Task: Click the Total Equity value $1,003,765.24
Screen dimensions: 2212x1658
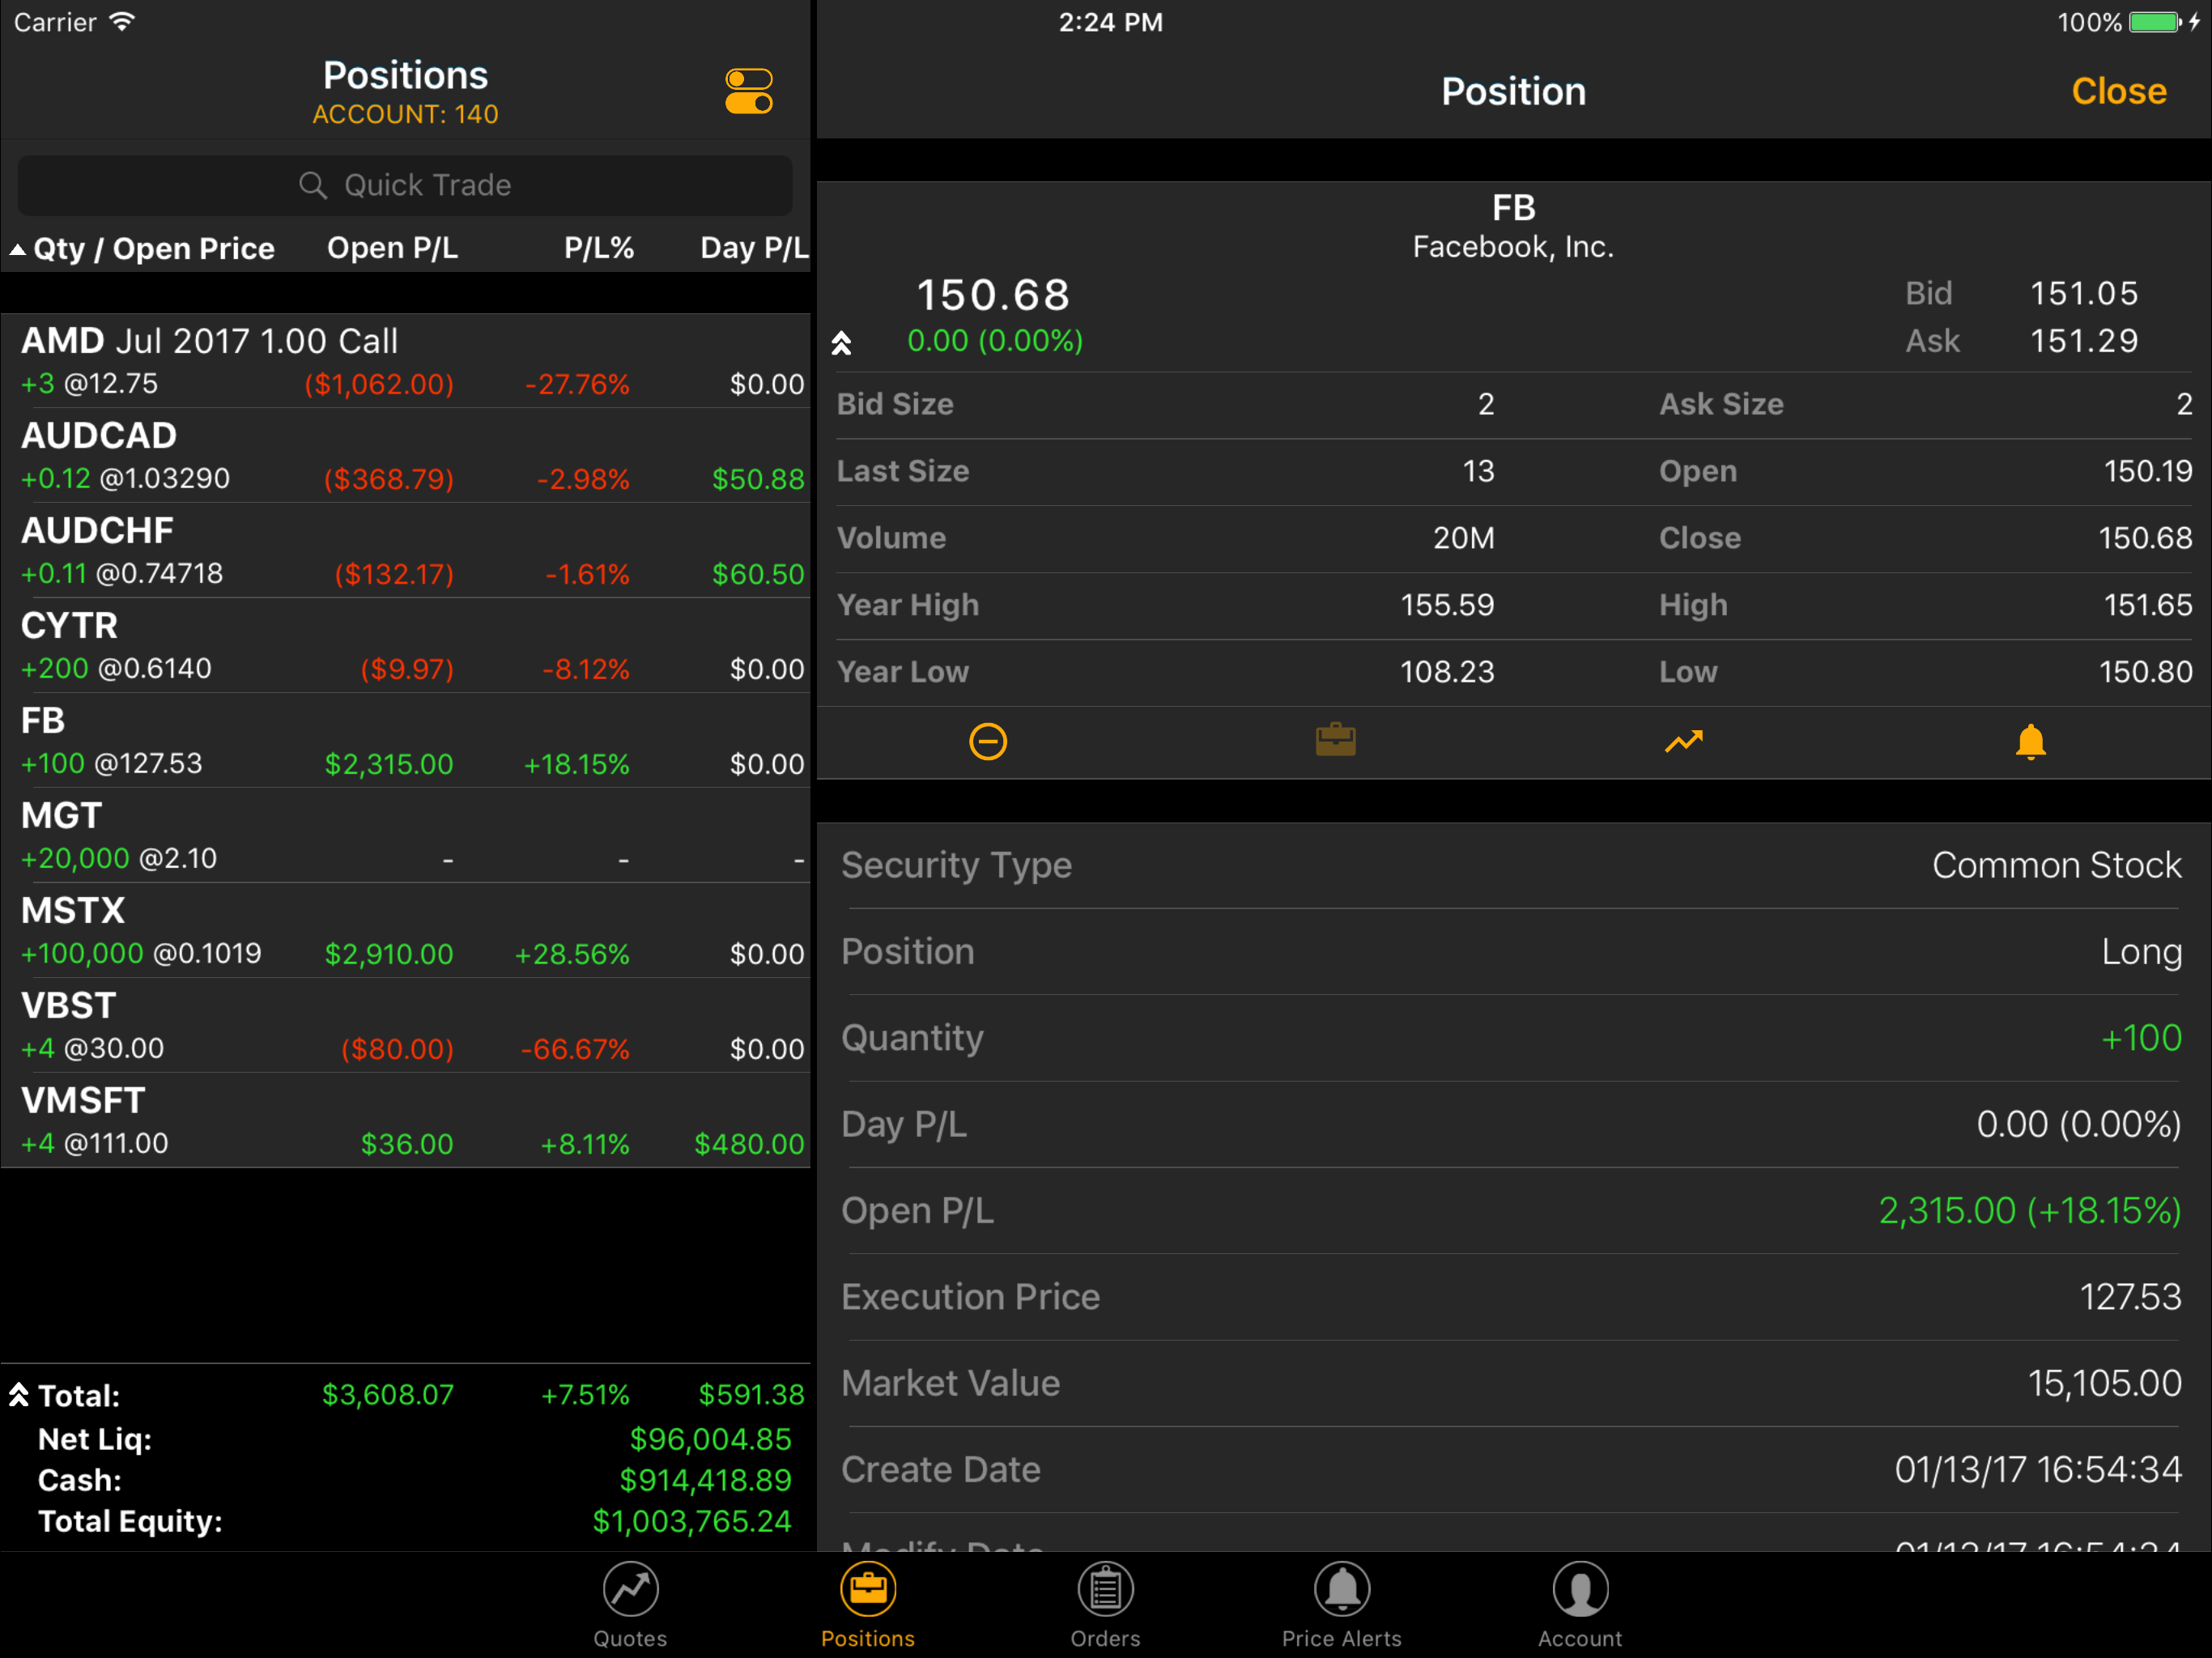Action: pos(692,1521)
